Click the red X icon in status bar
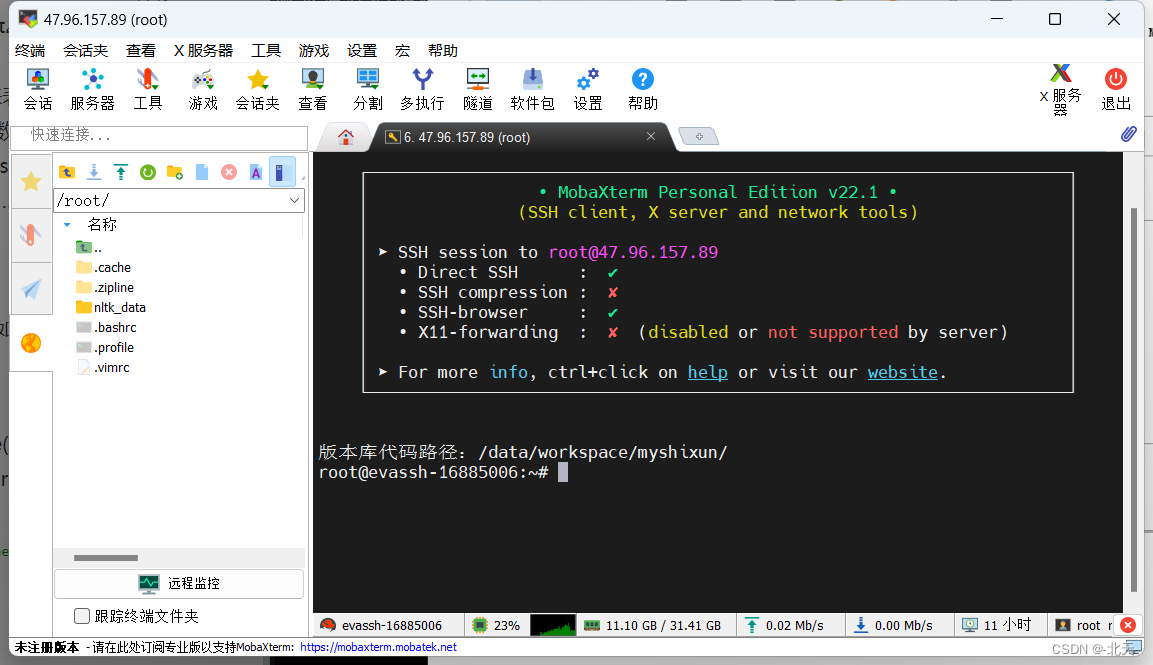 click(1128, 625)
